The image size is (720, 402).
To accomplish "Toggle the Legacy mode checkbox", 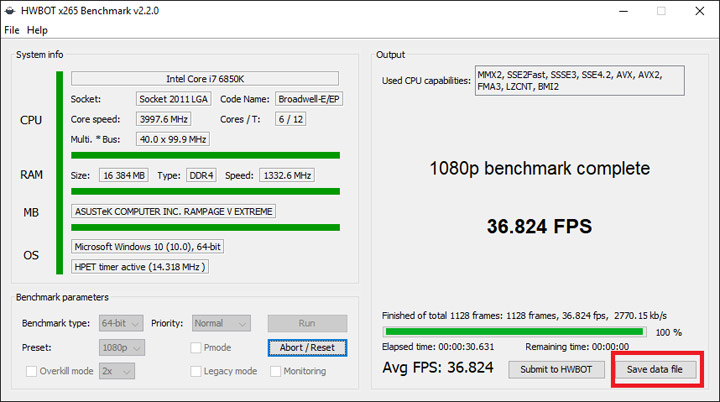I will coord(196,371).
